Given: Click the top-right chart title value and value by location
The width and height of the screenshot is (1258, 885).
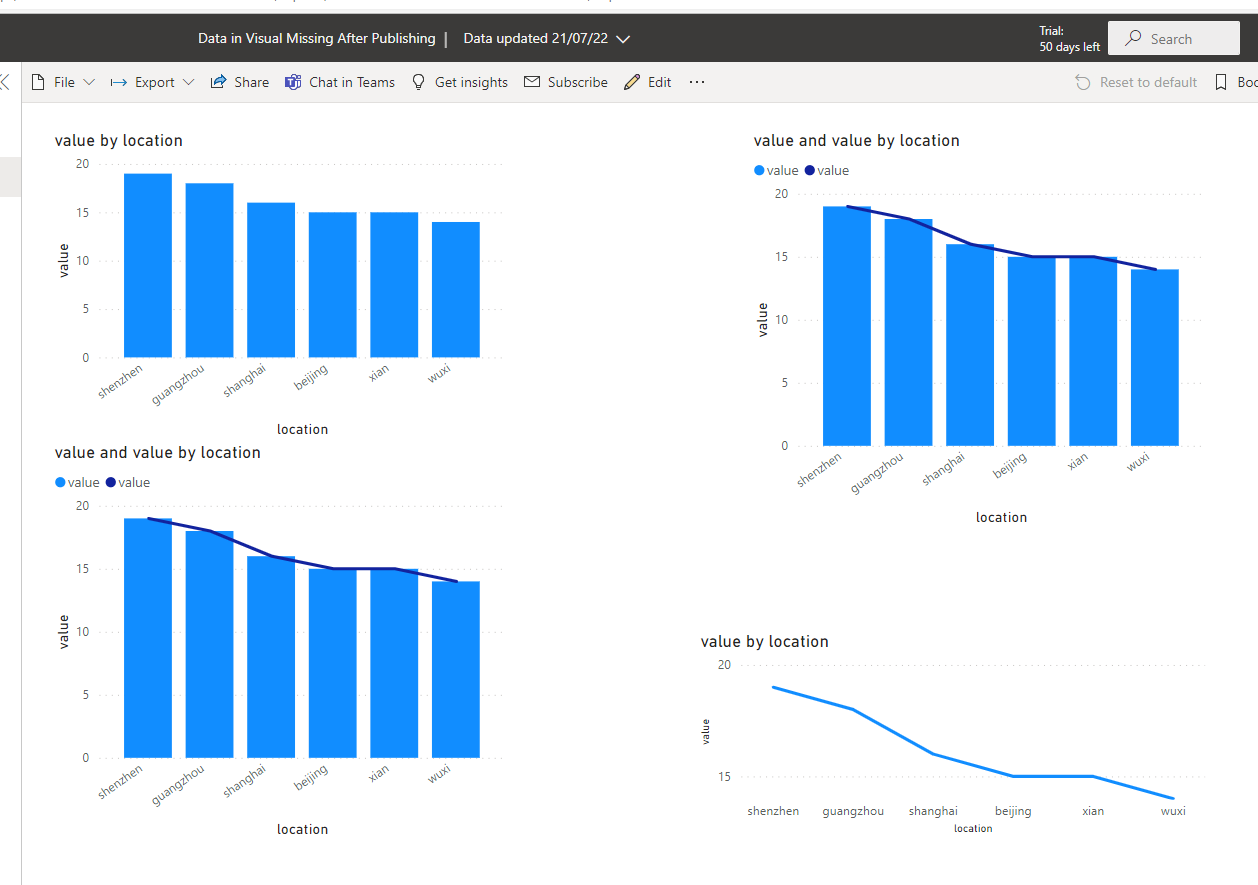Looking at the screenshot, I should [857, 140].
